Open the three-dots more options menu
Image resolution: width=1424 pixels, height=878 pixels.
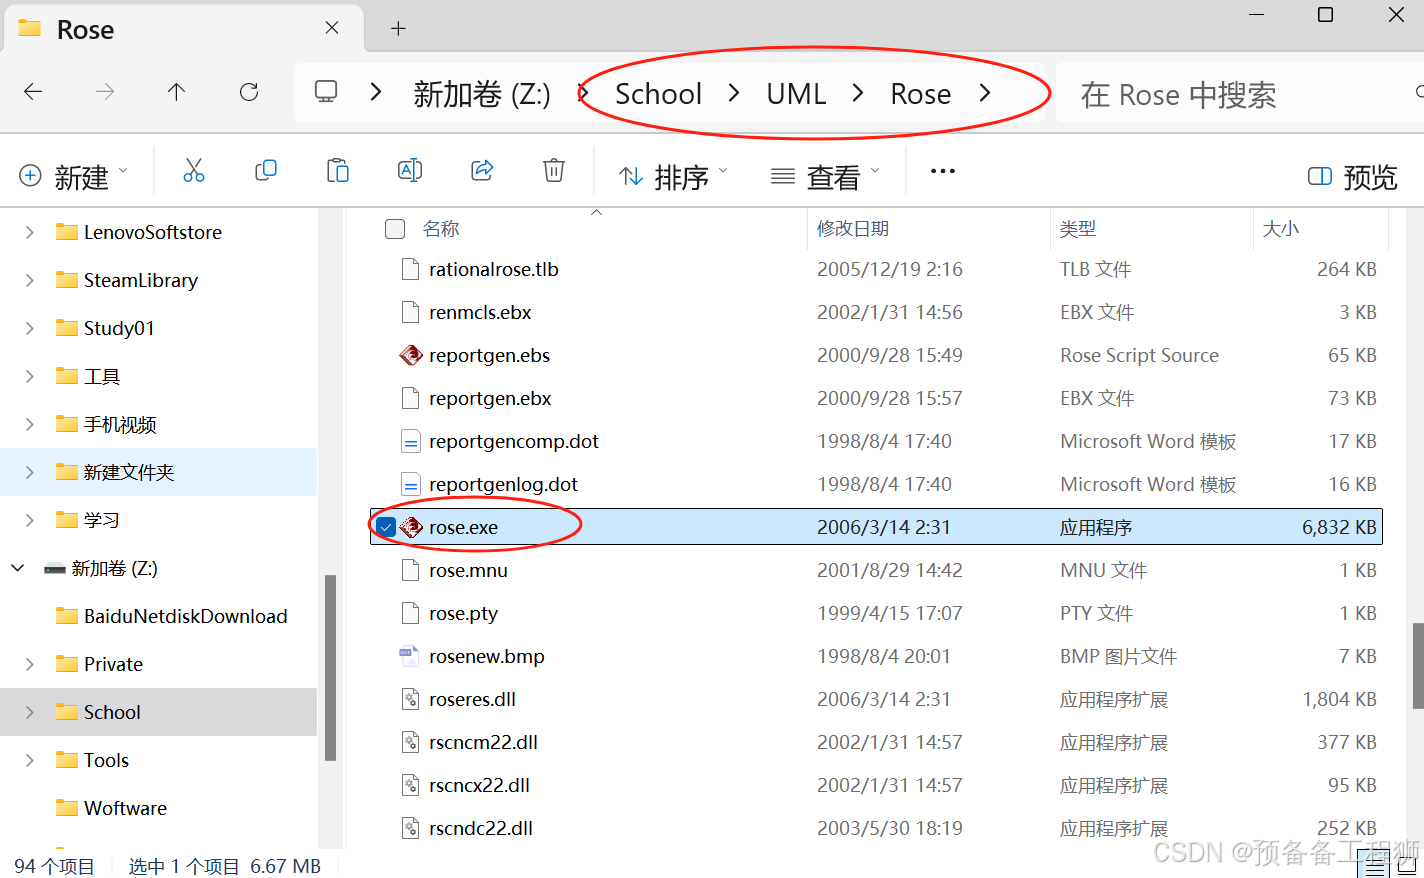[943, 171]
